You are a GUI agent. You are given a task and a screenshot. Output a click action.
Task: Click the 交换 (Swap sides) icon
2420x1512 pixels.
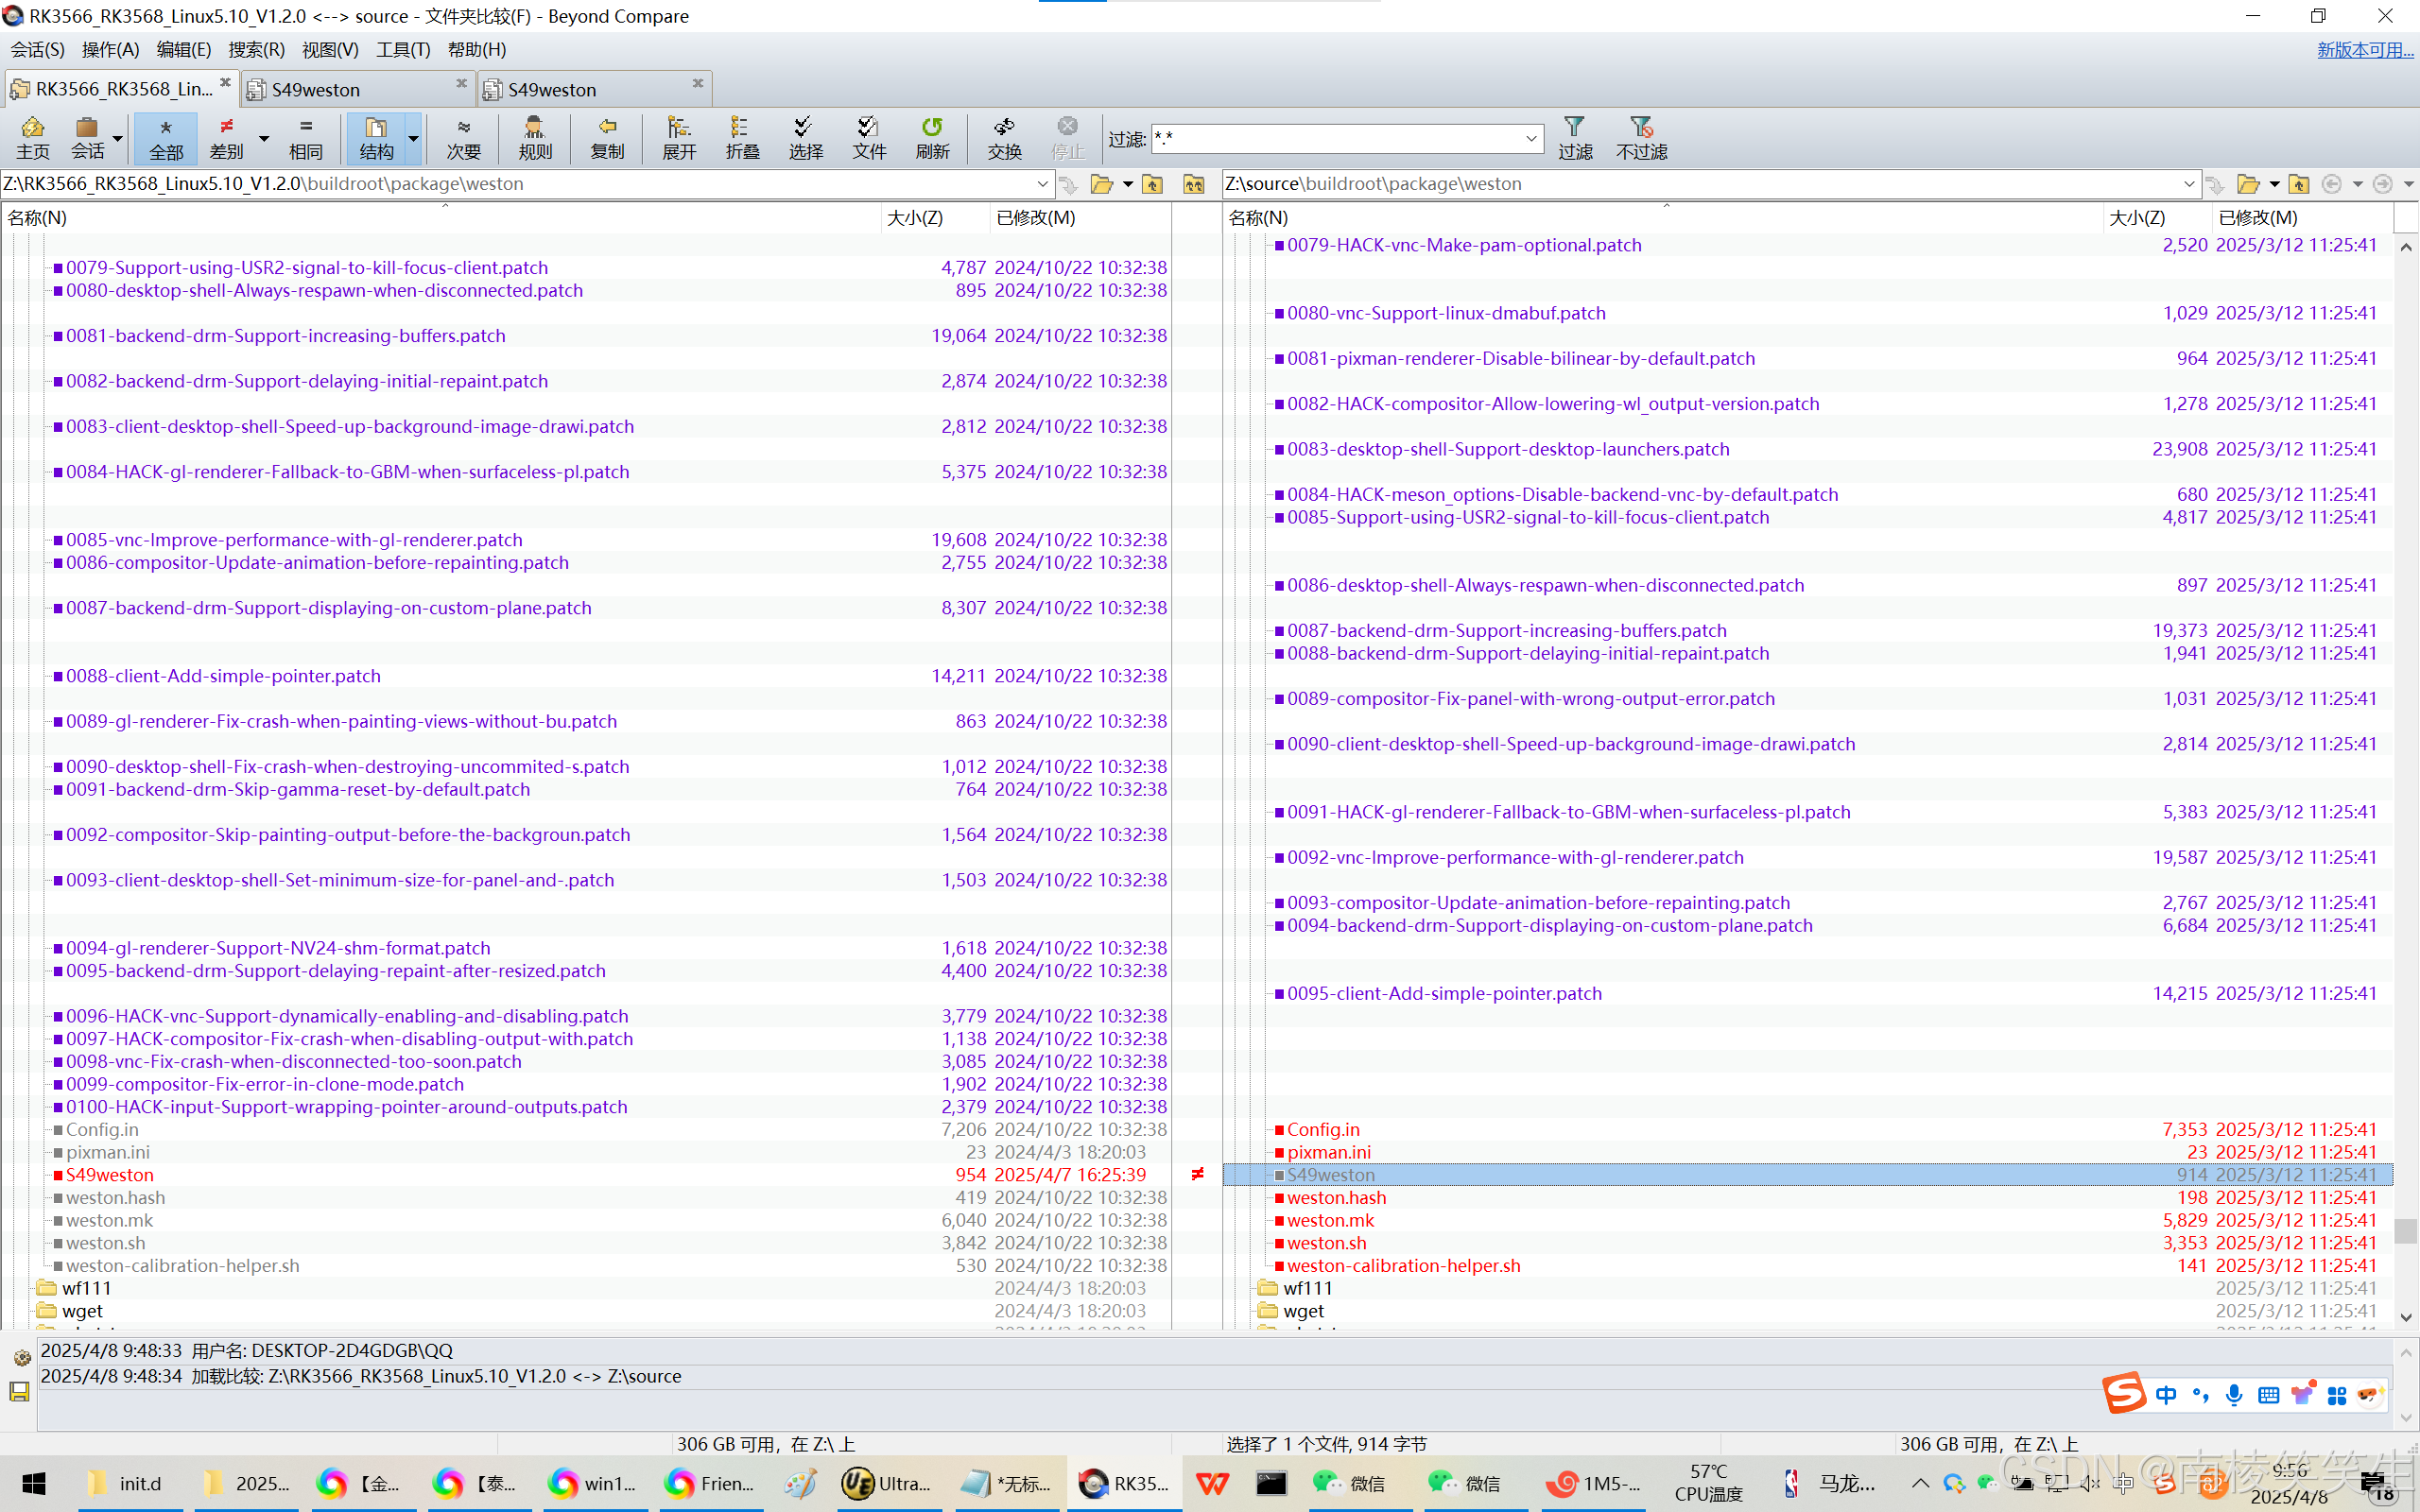click(x=1004, y=138)
